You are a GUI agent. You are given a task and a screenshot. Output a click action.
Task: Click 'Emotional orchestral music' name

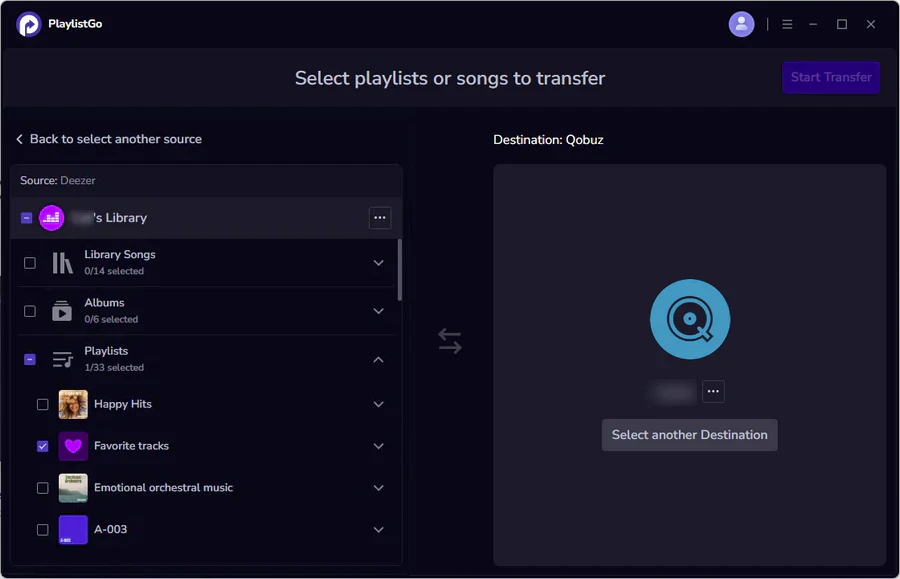pyautogui.click(x=164, y=488)
